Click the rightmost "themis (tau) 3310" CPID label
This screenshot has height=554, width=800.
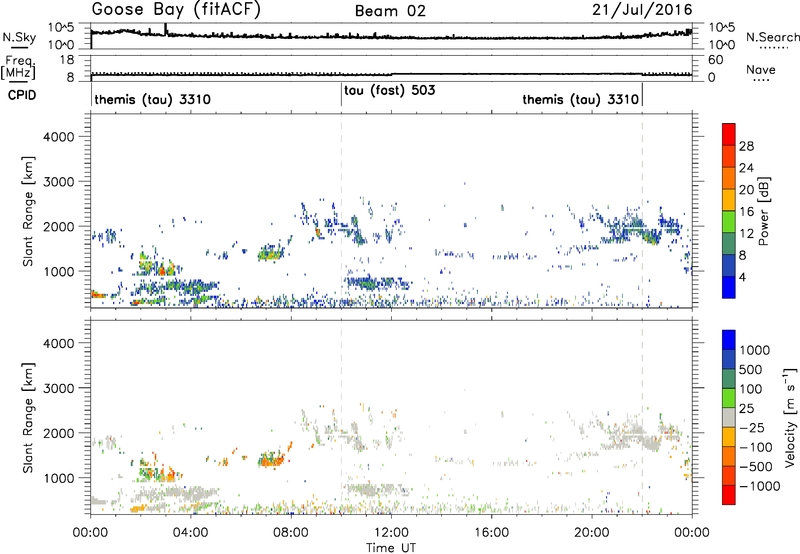click(x=581, y=99)
